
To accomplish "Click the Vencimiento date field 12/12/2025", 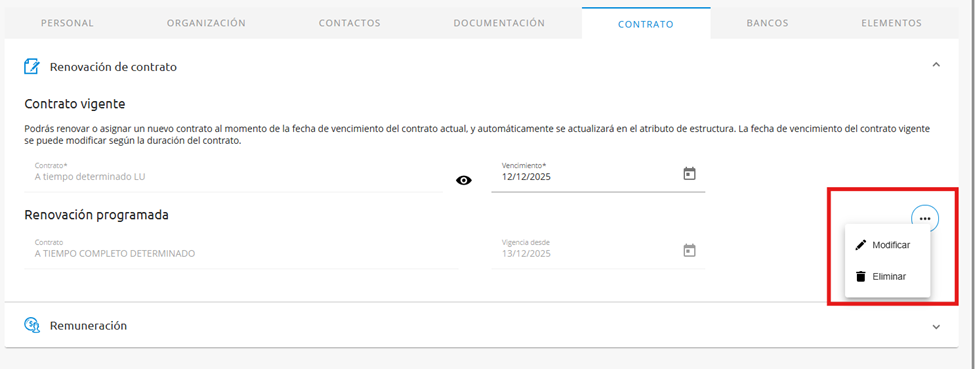I will (598, 176).
